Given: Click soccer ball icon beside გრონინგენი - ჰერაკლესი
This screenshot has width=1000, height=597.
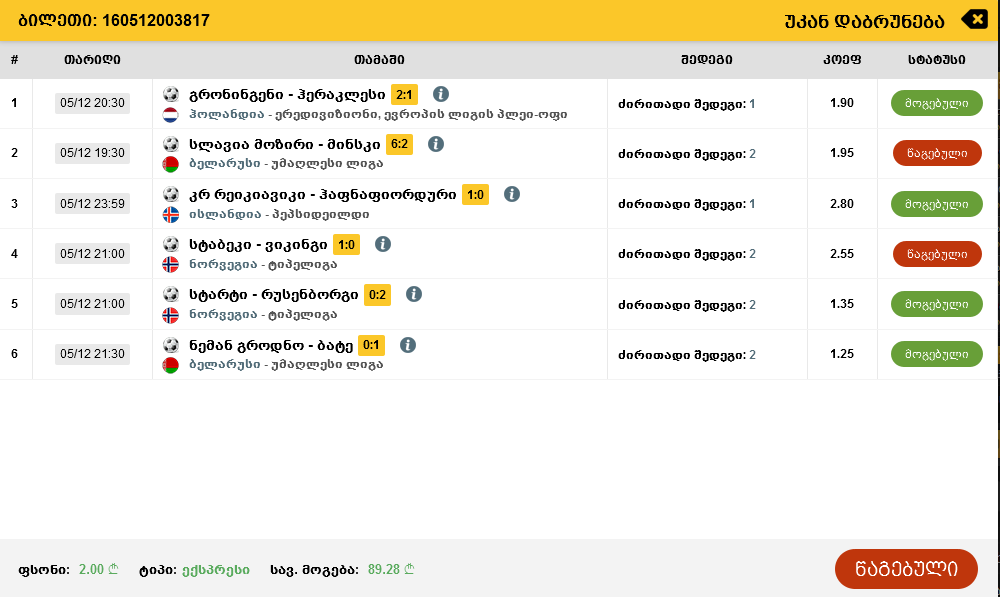Looking at the screenshot, I should point(171,94).
